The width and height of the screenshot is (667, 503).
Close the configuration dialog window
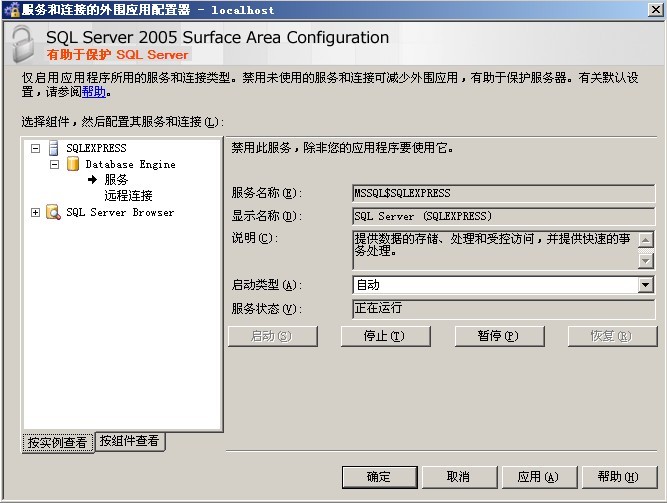[655, 10]
